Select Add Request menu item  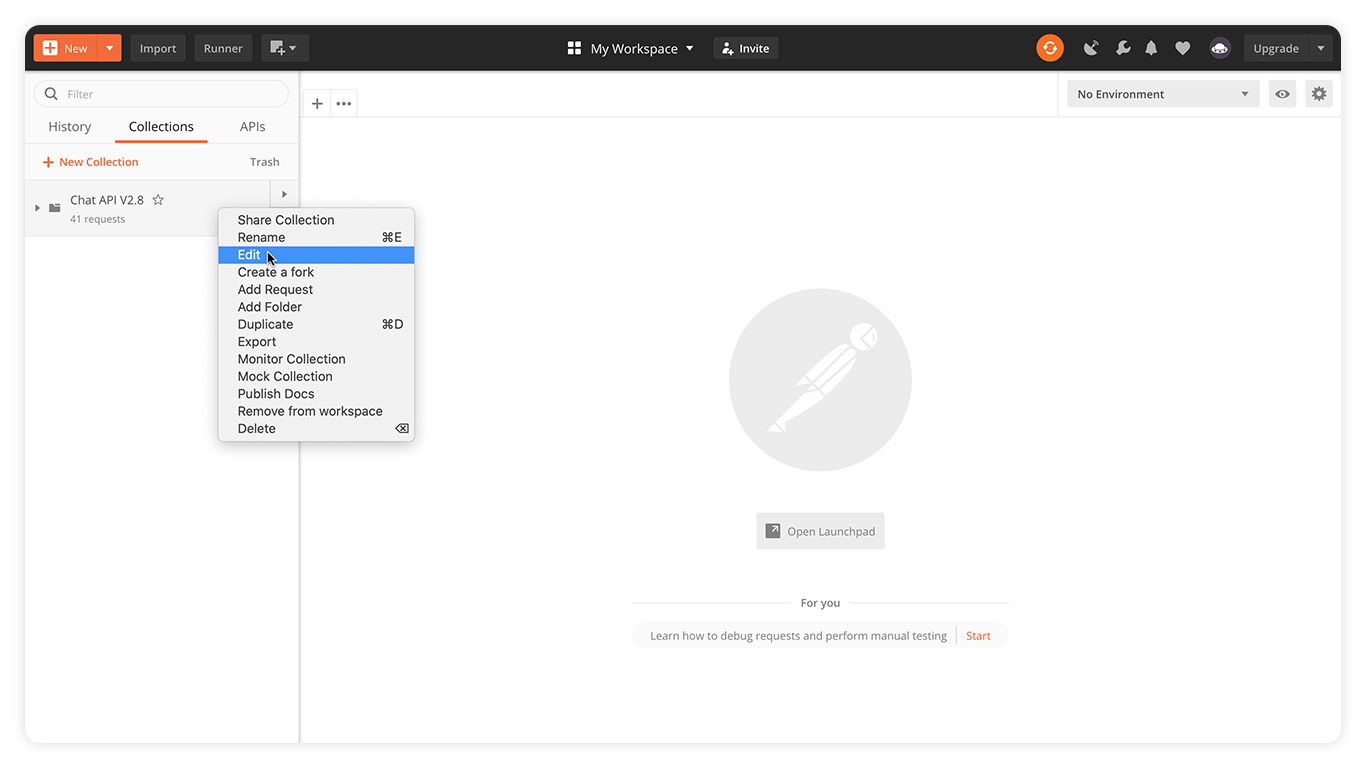click(316, 290)
